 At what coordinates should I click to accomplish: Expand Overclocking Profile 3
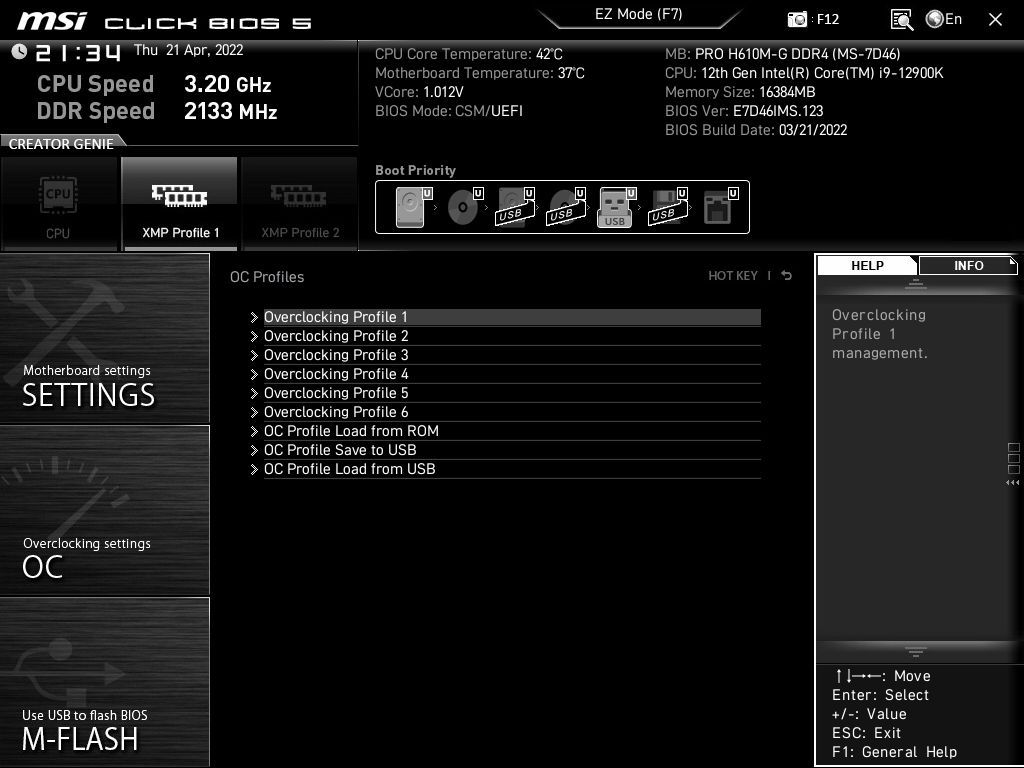pos(512,355)
